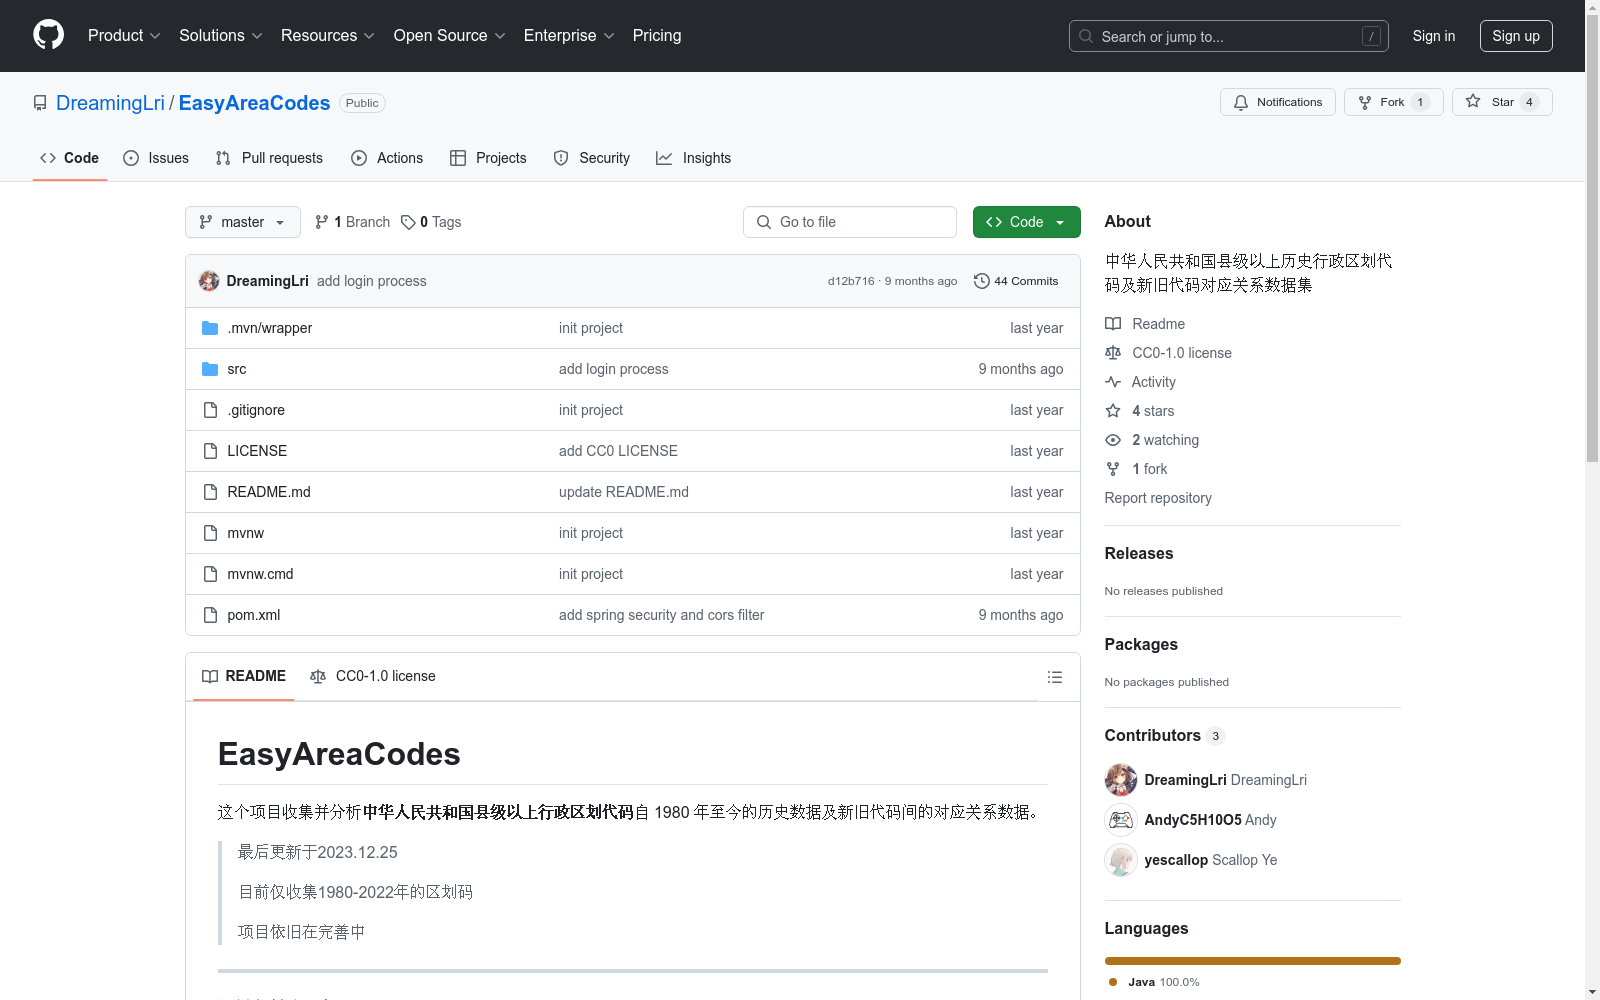Open 'add CC0 LICENSE' commit message

(618, 451)
